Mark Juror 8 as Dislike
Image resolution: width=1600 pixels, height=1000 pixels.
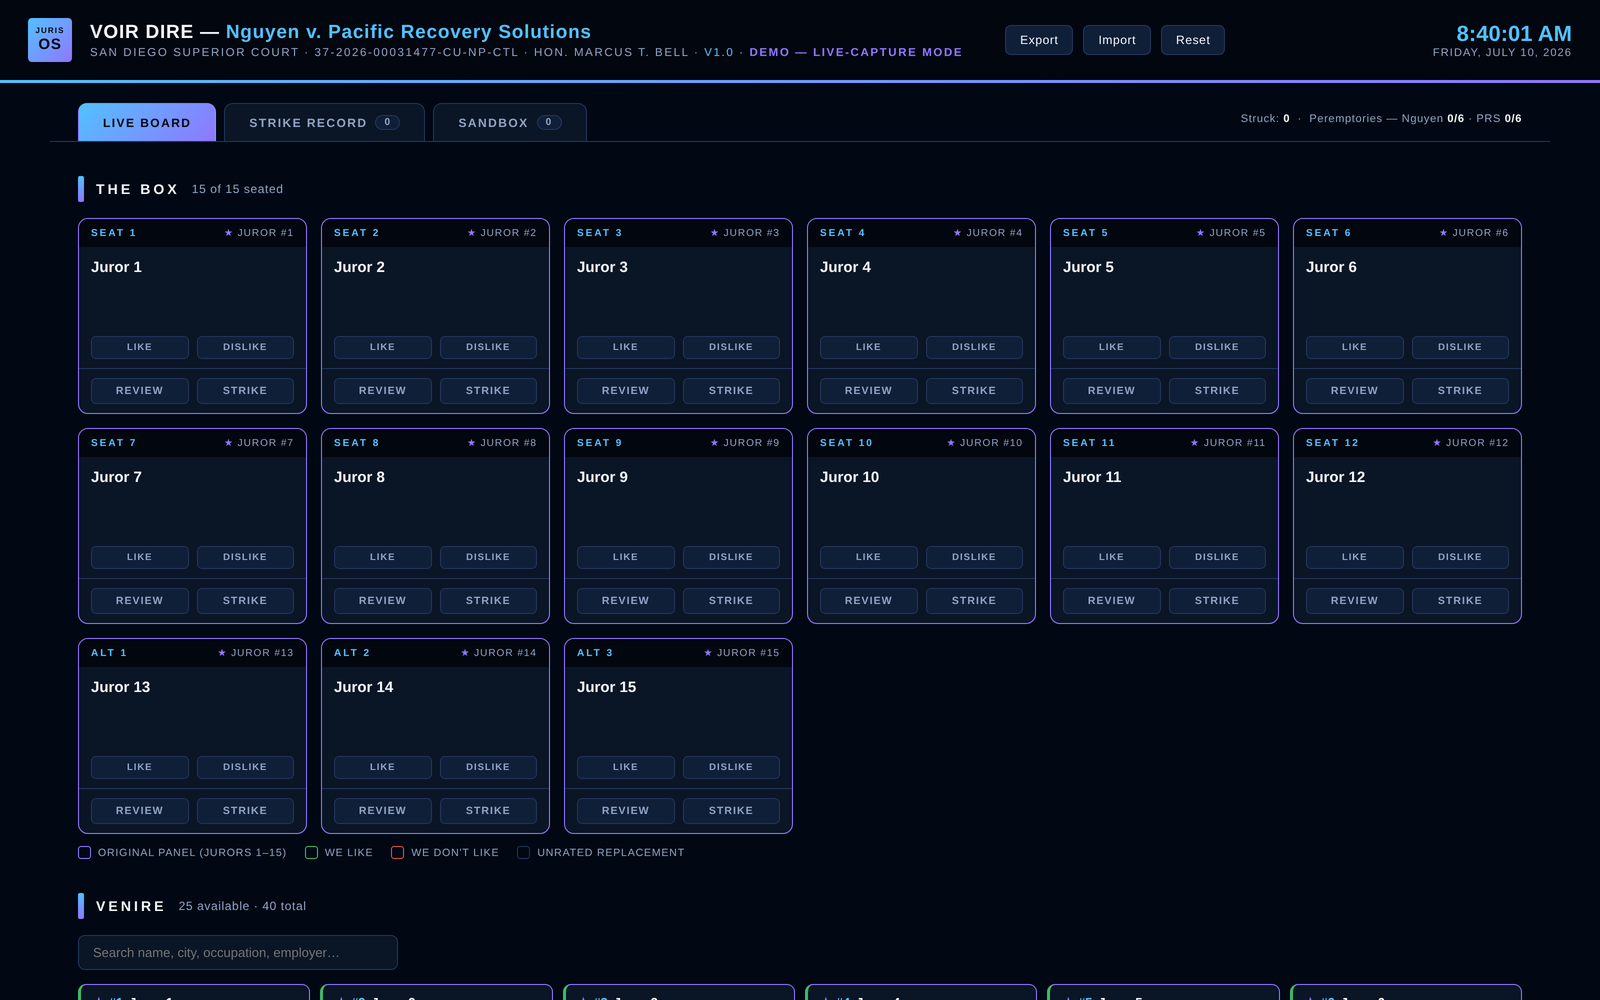(488, 557)
